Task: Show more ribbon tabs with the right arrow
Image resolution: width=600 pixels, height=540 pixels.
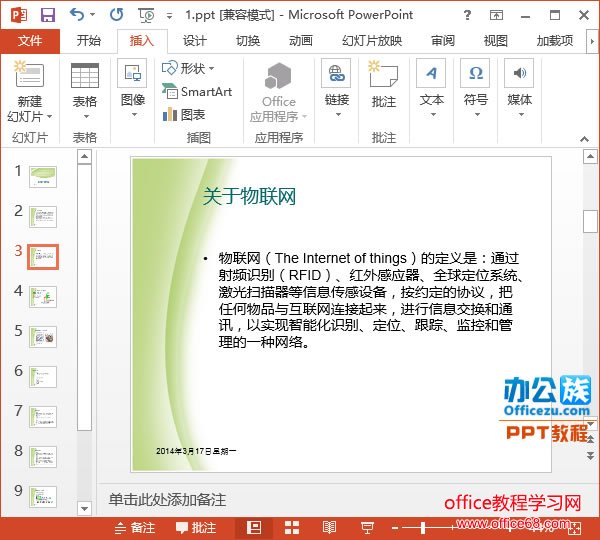Action: (592, 41)
